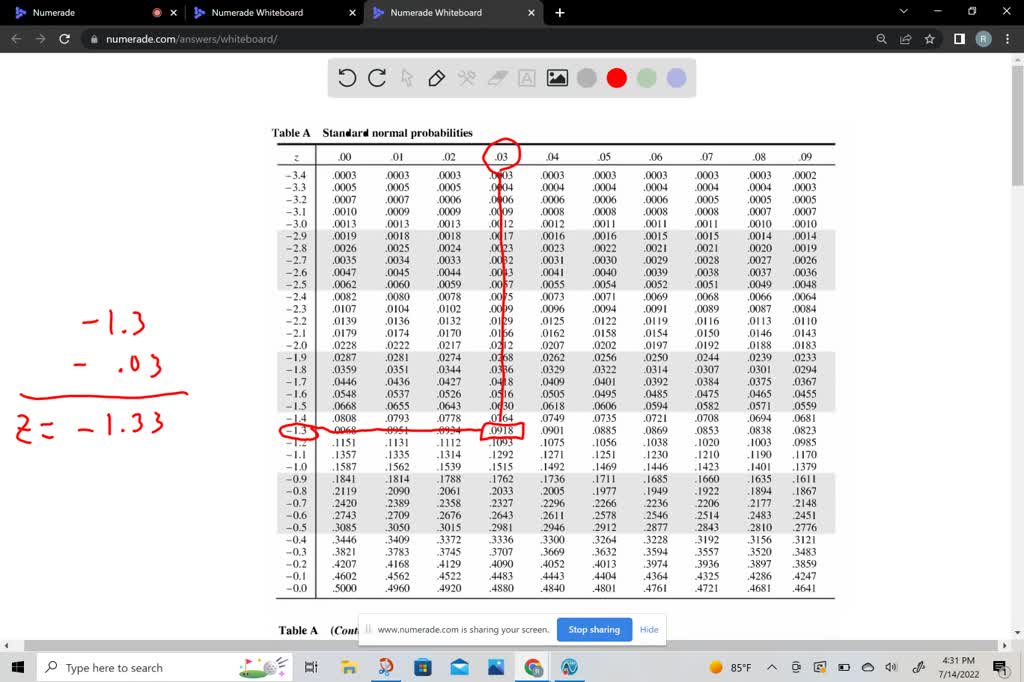Image resolution: width=1024 pixels, height=682 pixels.
Task: Mute the speaker icon in the system tray
Action: (891, 666)
